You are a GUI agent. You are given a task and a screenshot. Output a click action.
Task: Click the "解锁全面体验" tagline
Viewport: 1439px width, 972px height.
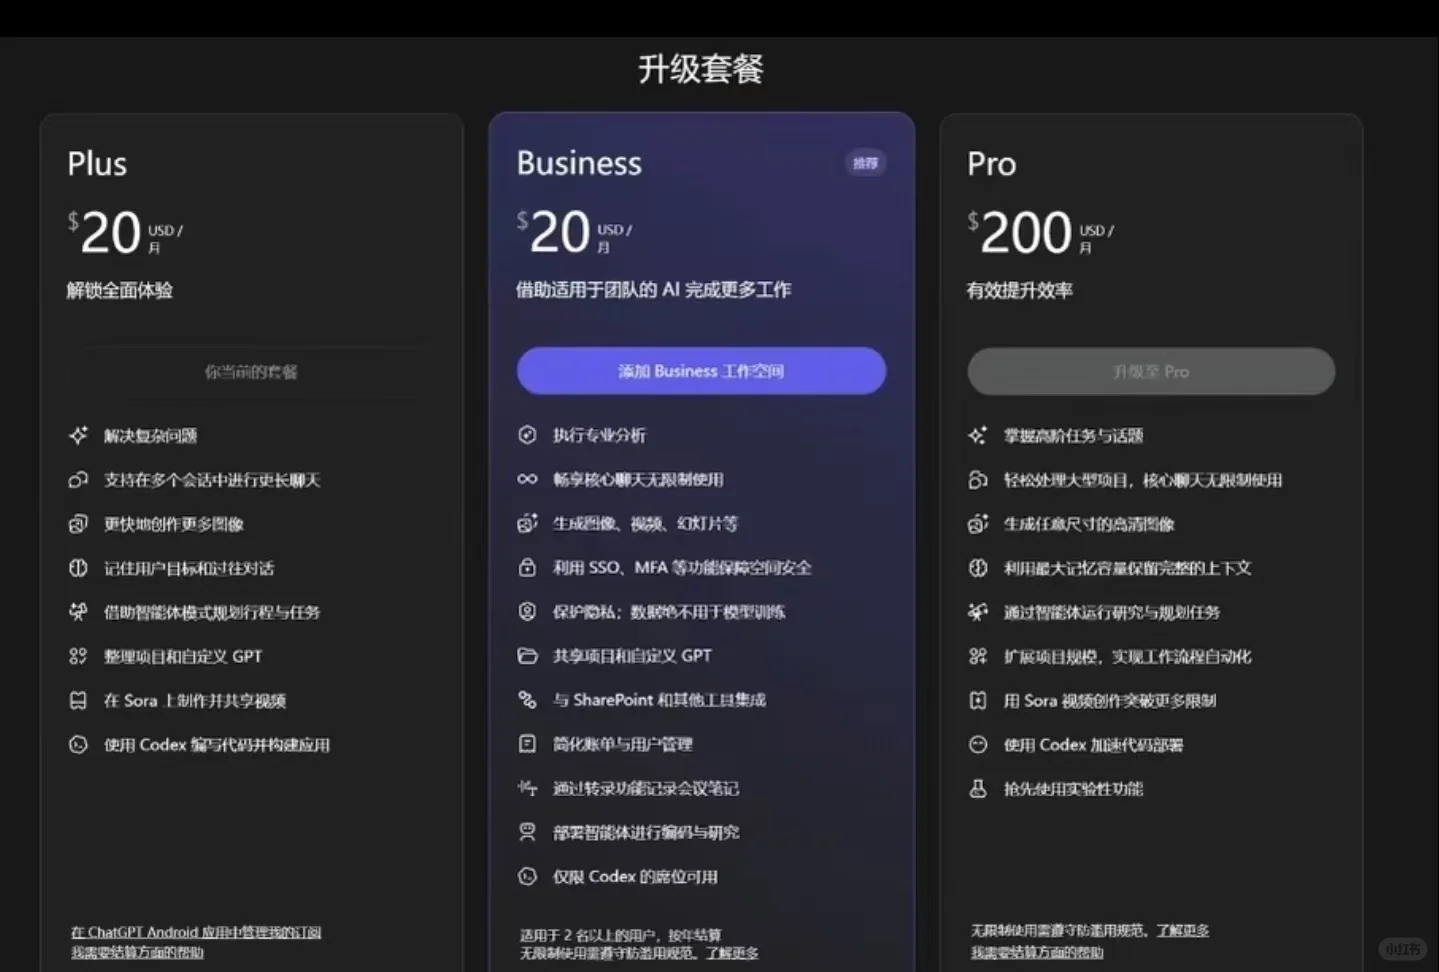click(x=120, y=290)
